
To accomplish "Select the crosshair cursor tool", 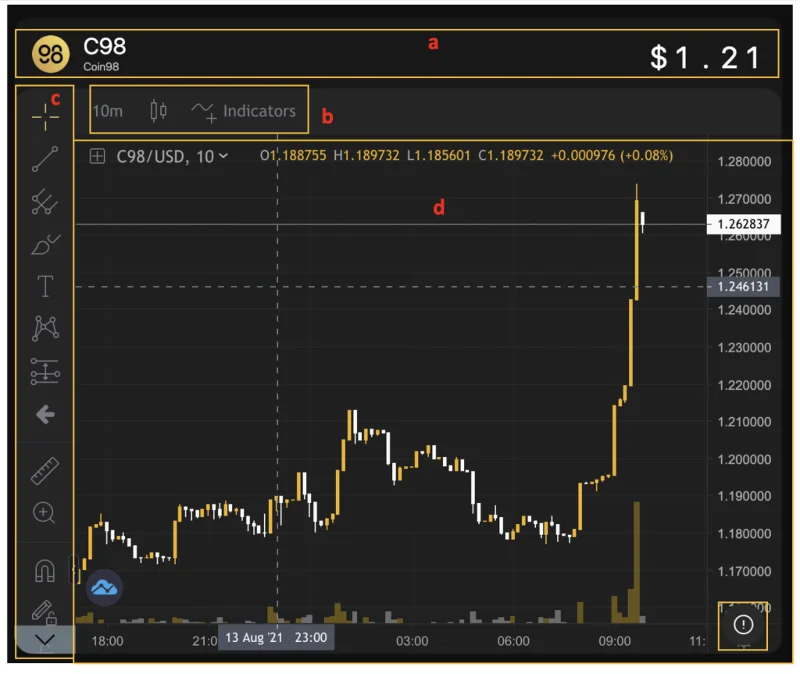I will (45, 117).
